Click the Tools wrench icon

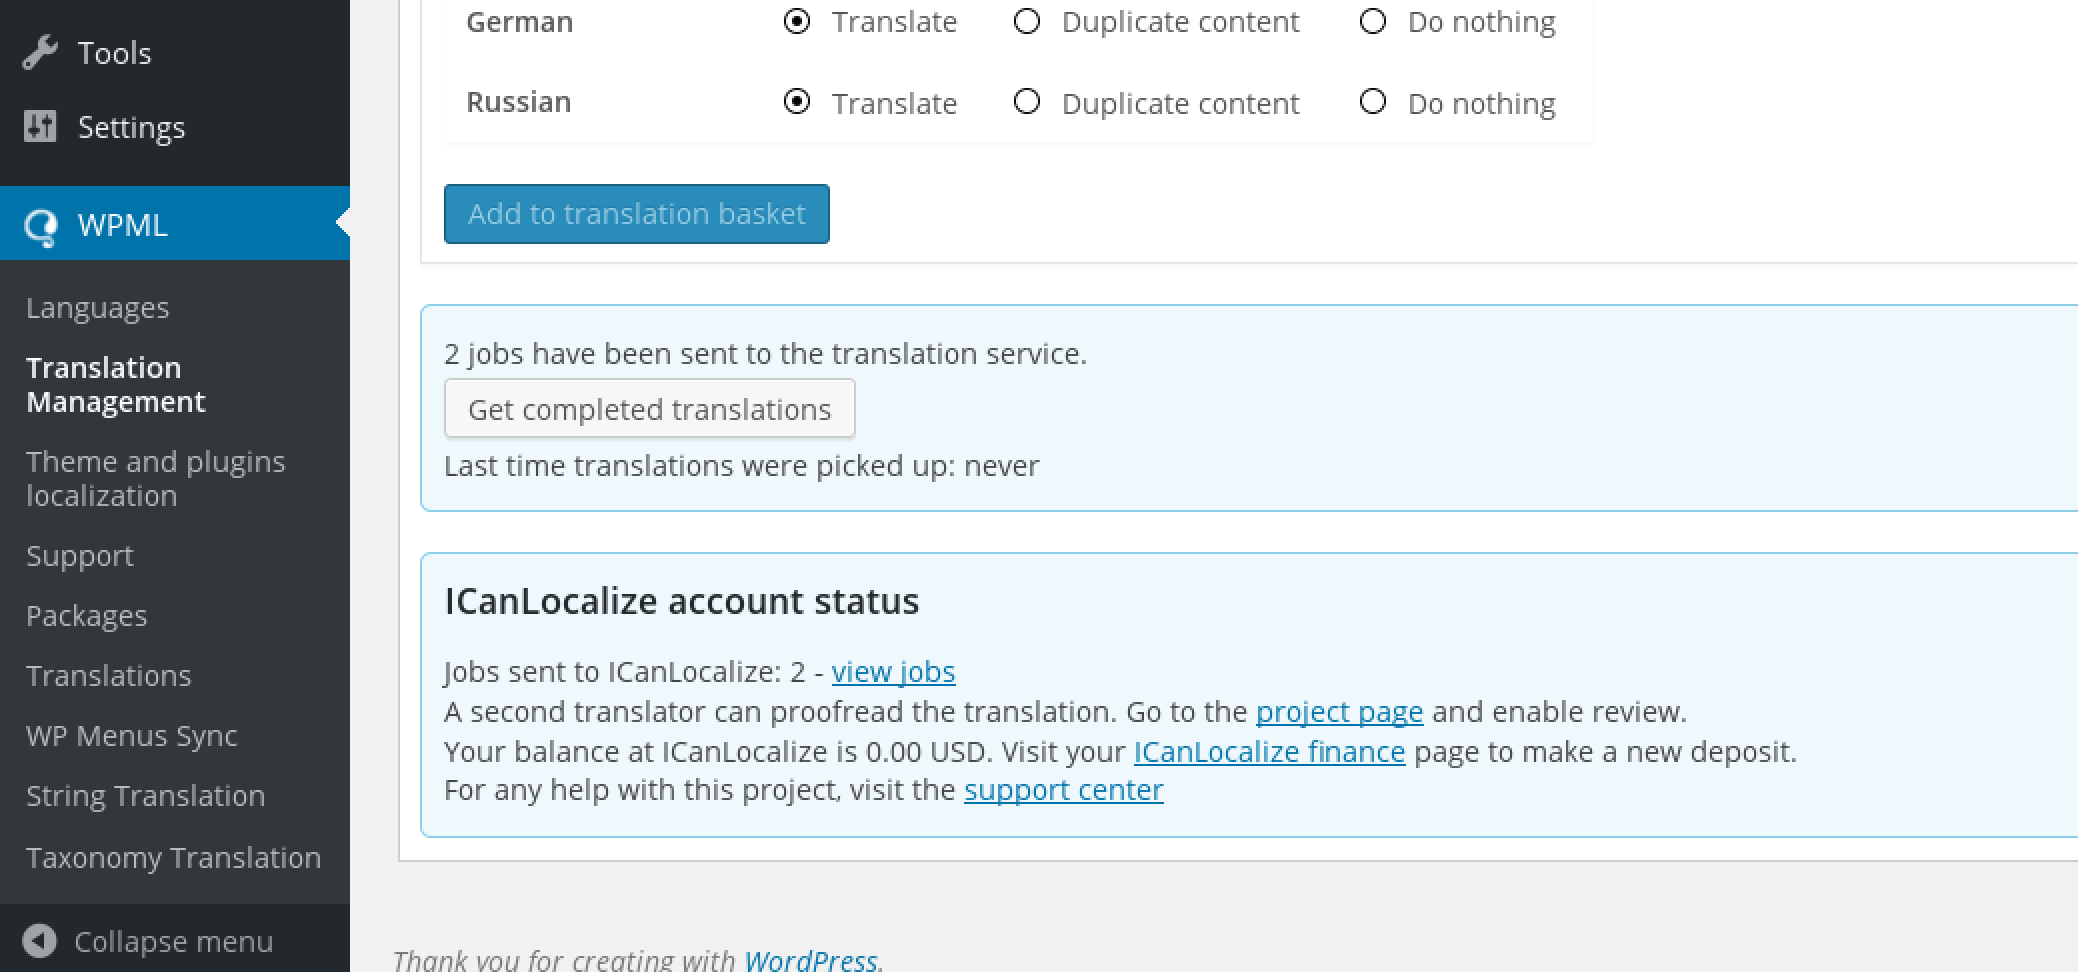40,52
